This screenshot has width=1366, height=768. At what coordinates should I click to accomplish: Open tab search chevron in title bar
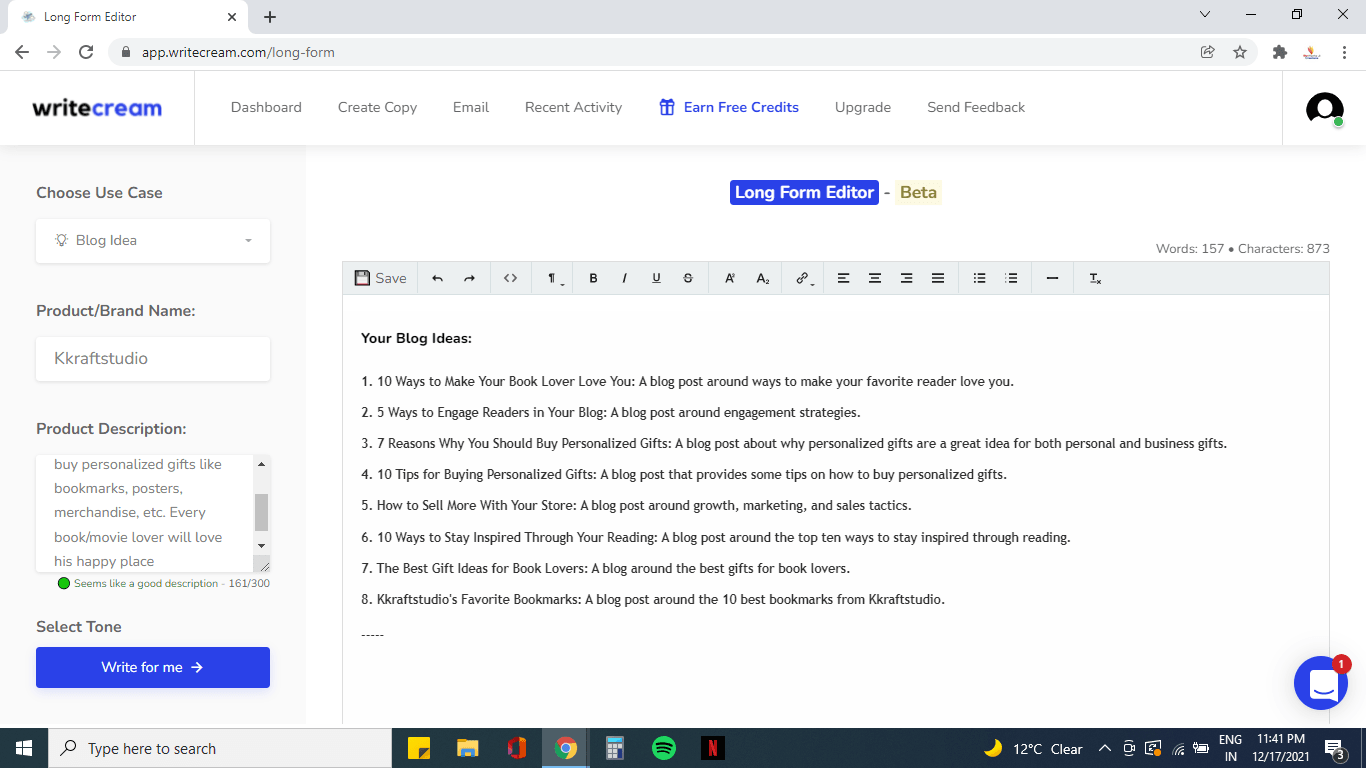1204,14
